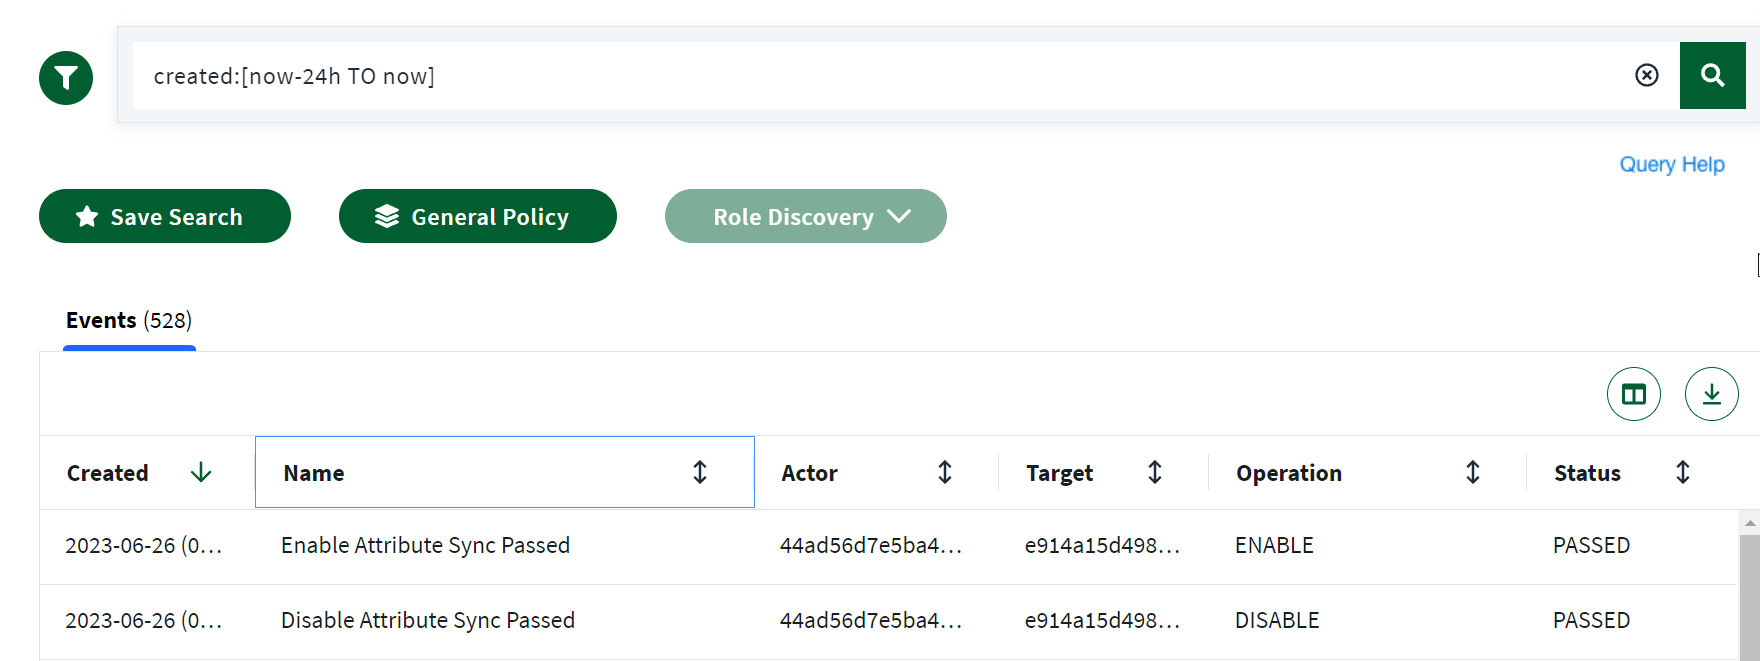This screenshot has height=661, width=1760.
Task: Open the Query Help link
Action: point(1671,164)
